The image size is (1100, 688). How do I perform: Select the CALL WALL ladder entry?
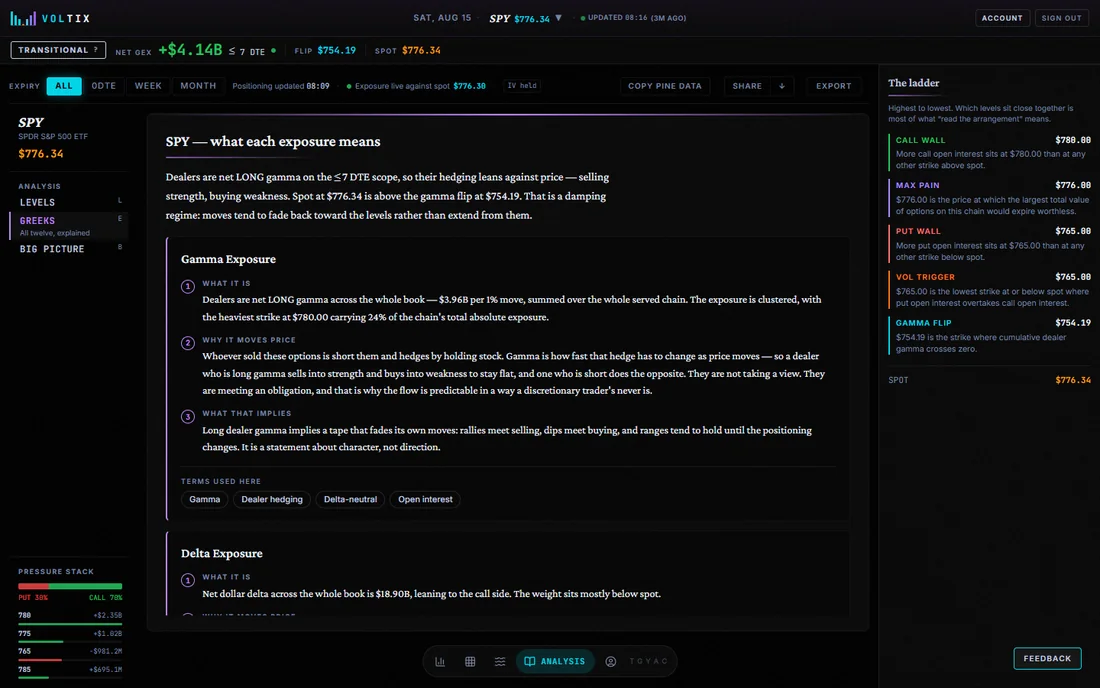click(x=989, y=152)
